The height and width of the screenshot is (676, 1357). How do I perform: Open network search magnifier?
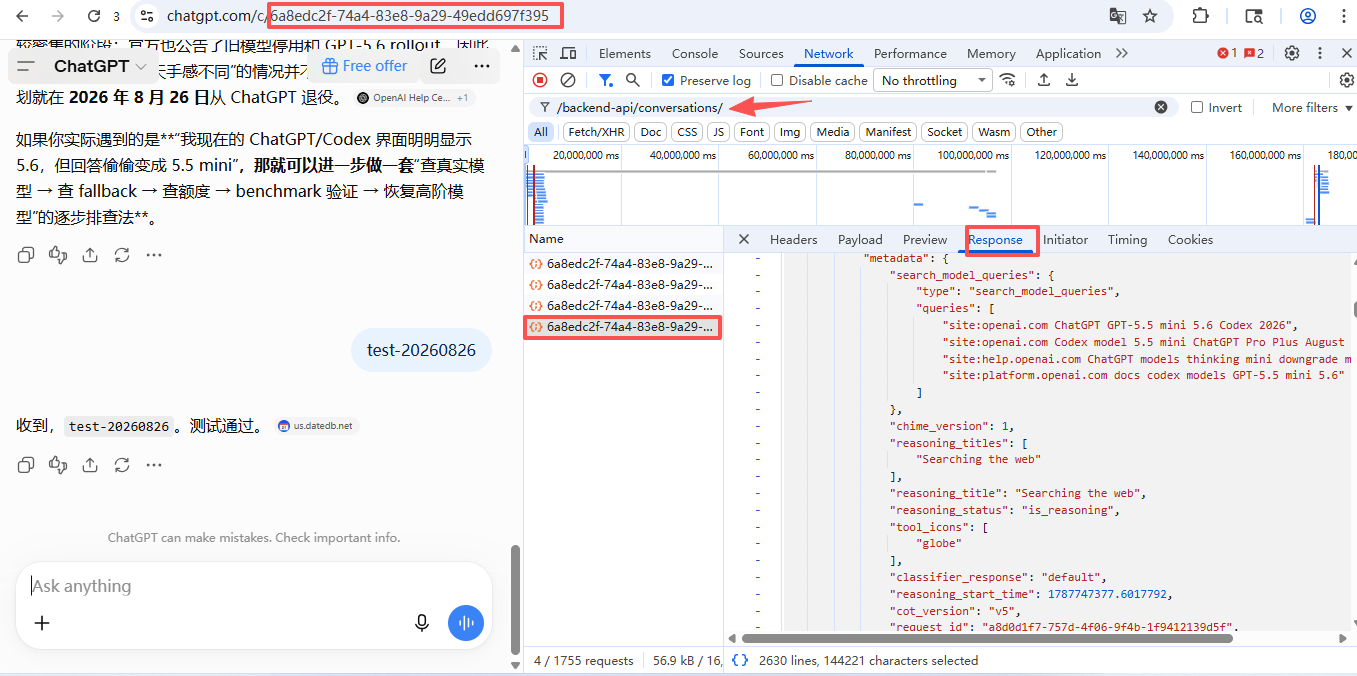click(x=633, y=80)
